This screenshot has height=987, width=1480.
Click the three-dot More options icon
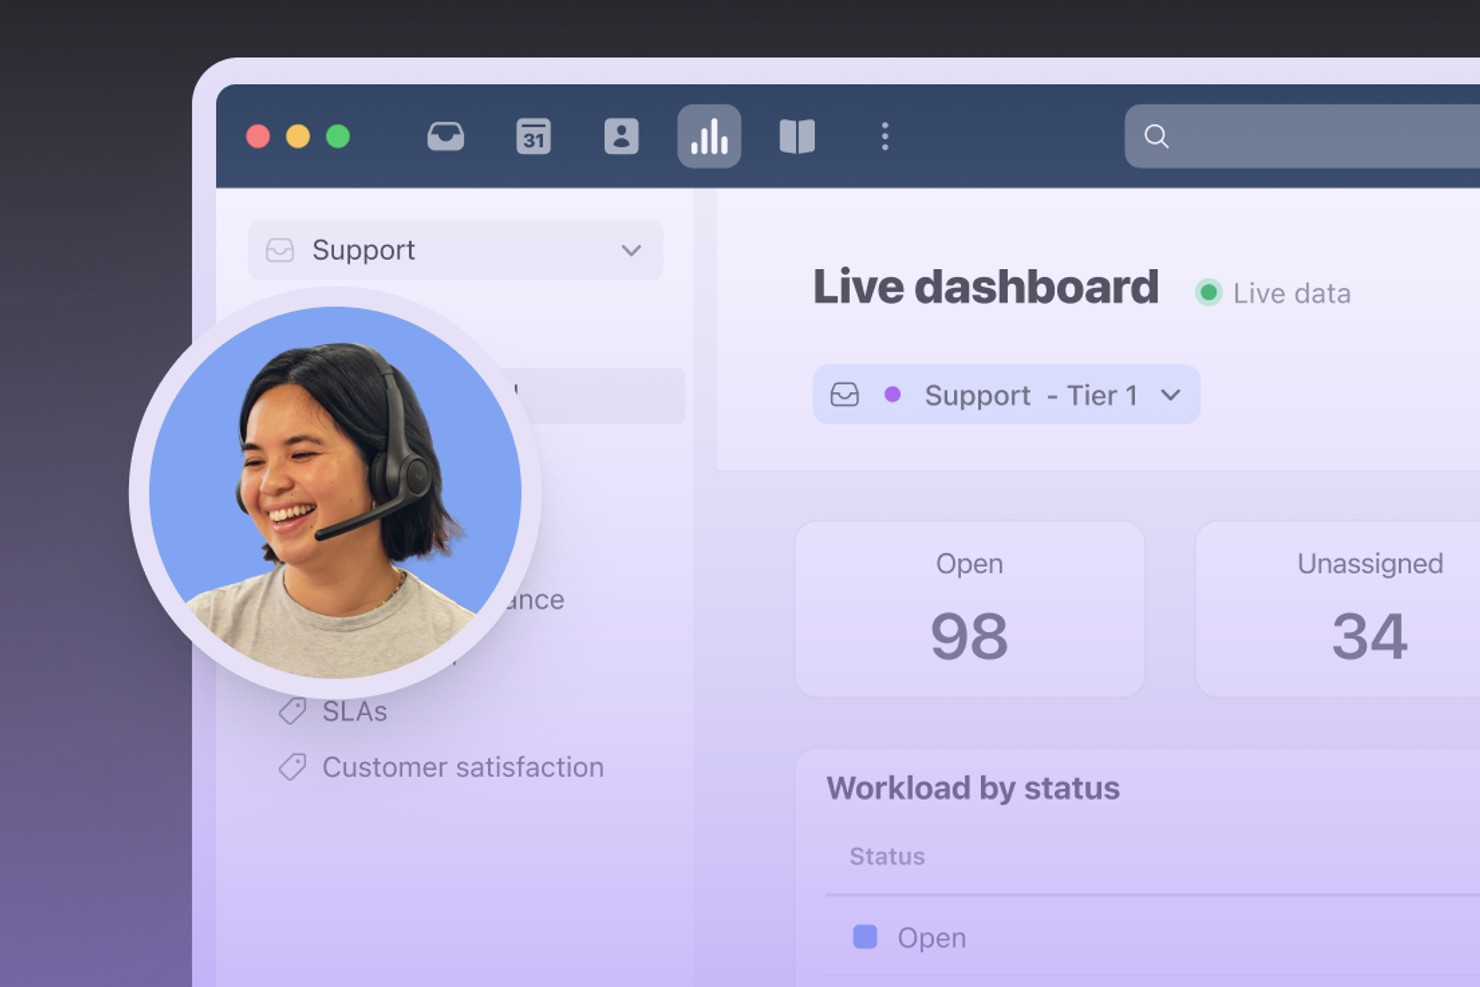point(885,136)
